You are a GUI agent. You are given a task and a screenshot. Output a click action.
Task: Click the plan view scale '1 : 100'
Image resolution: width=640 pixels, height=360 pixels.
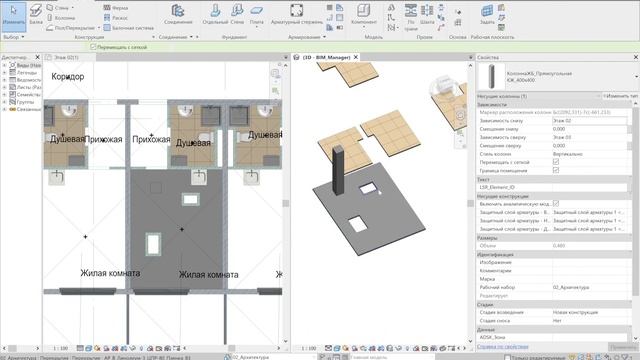click(x=60, y=348)
